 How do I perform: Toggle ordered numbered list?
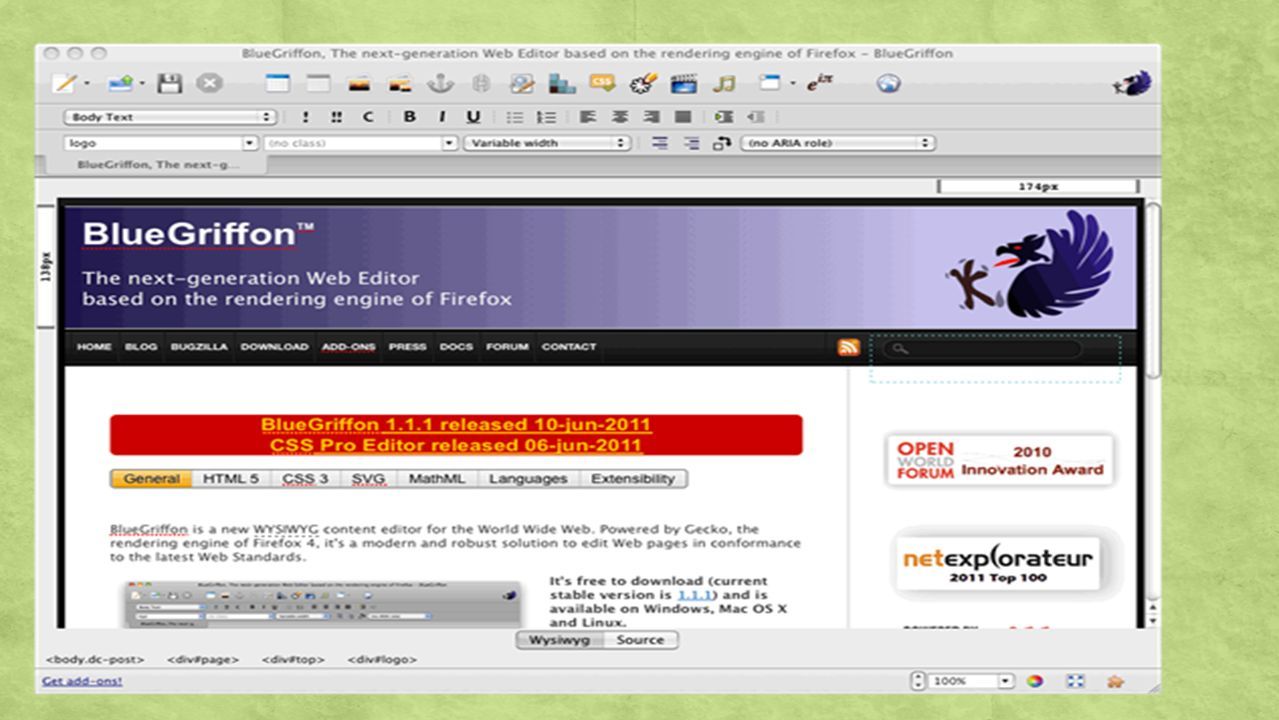[x=546, y=117]
